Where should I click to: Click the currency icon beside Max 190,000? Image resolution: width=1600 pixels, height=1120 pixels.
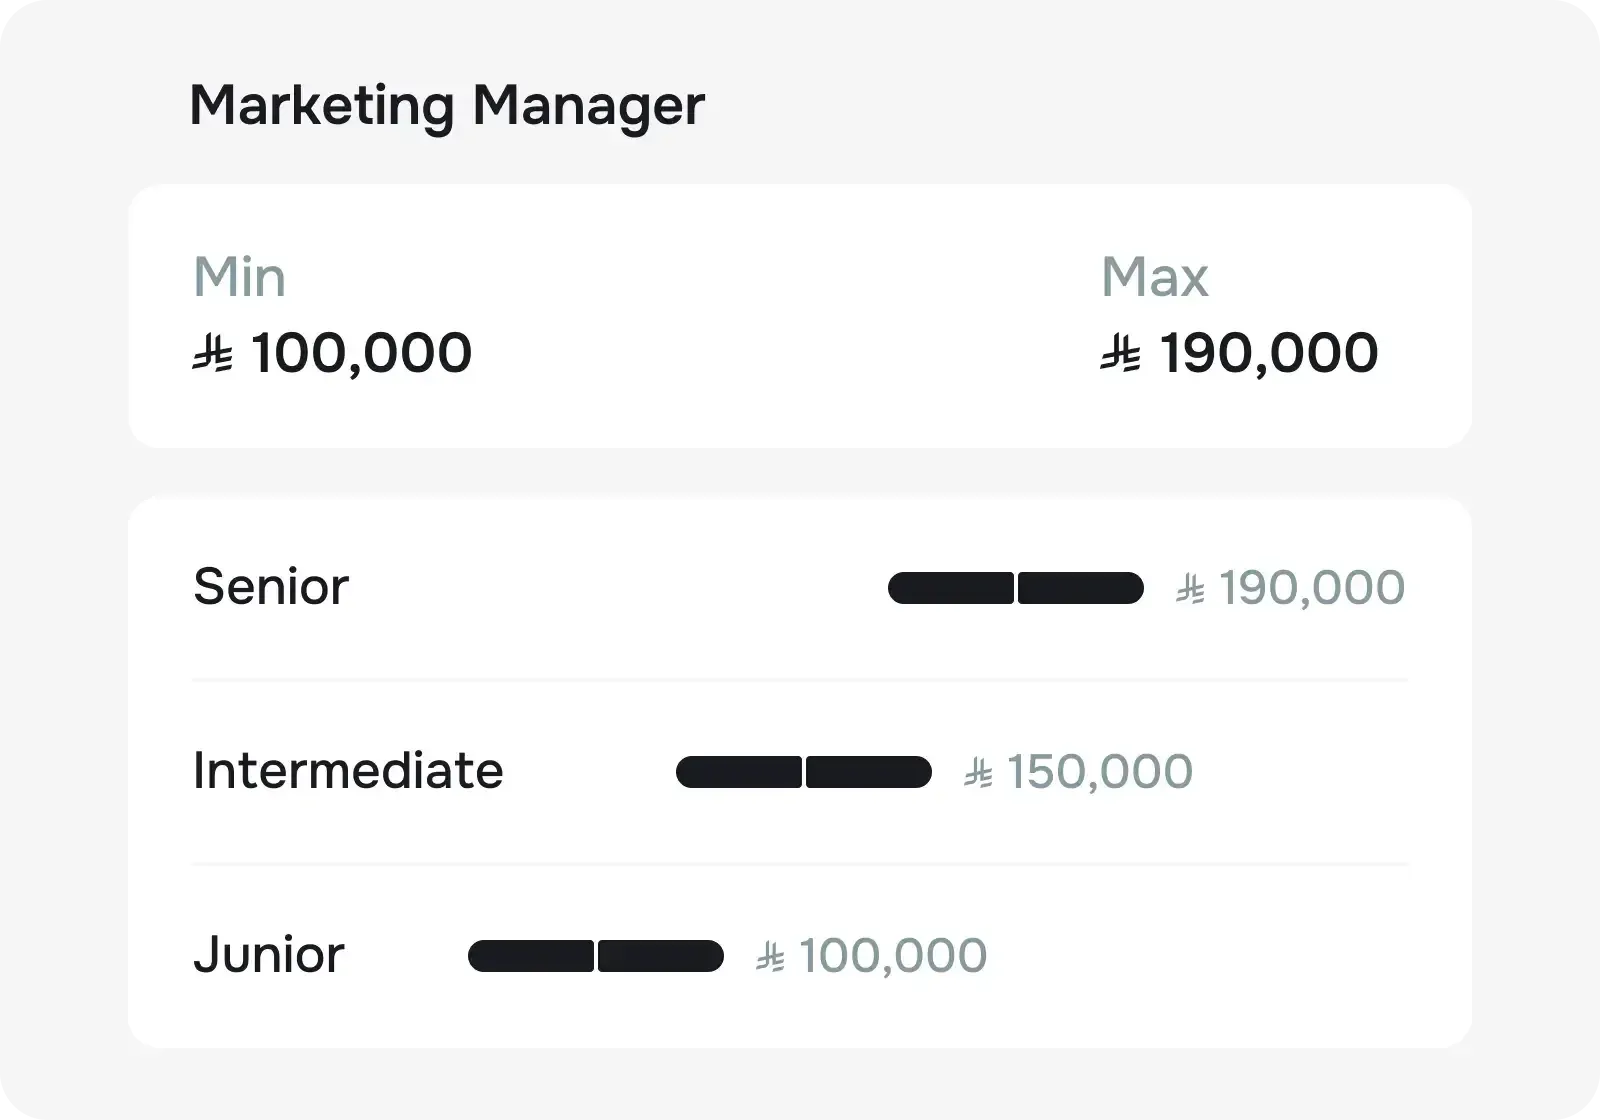pyautogui.click(x=1120, y=354)
